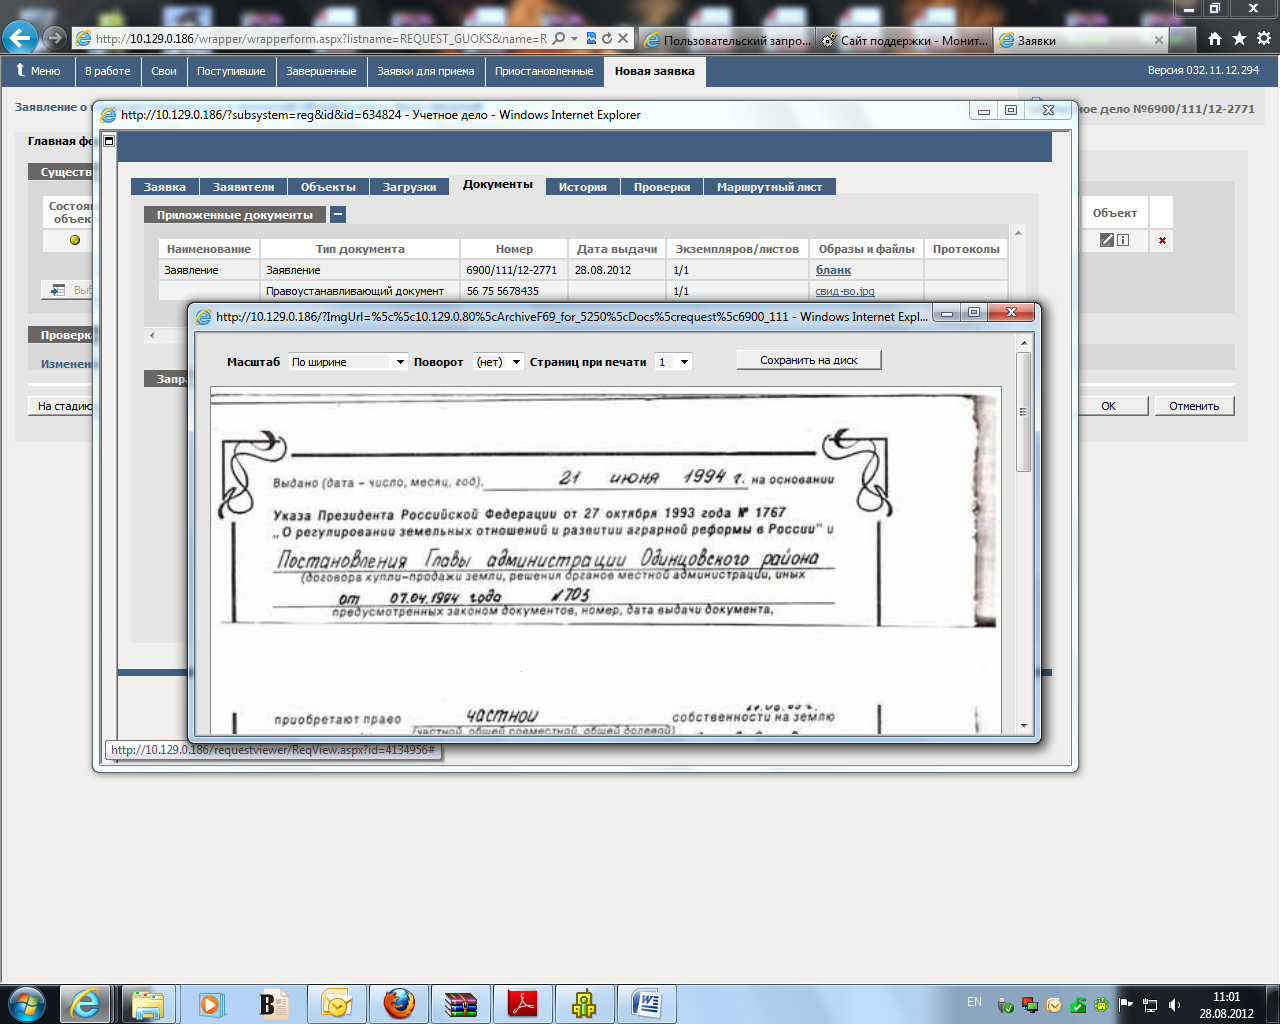This screenshot has height=1024, width=1280.
Task: Click the volume speaker tray icon
Action: coord(1174,1005)
